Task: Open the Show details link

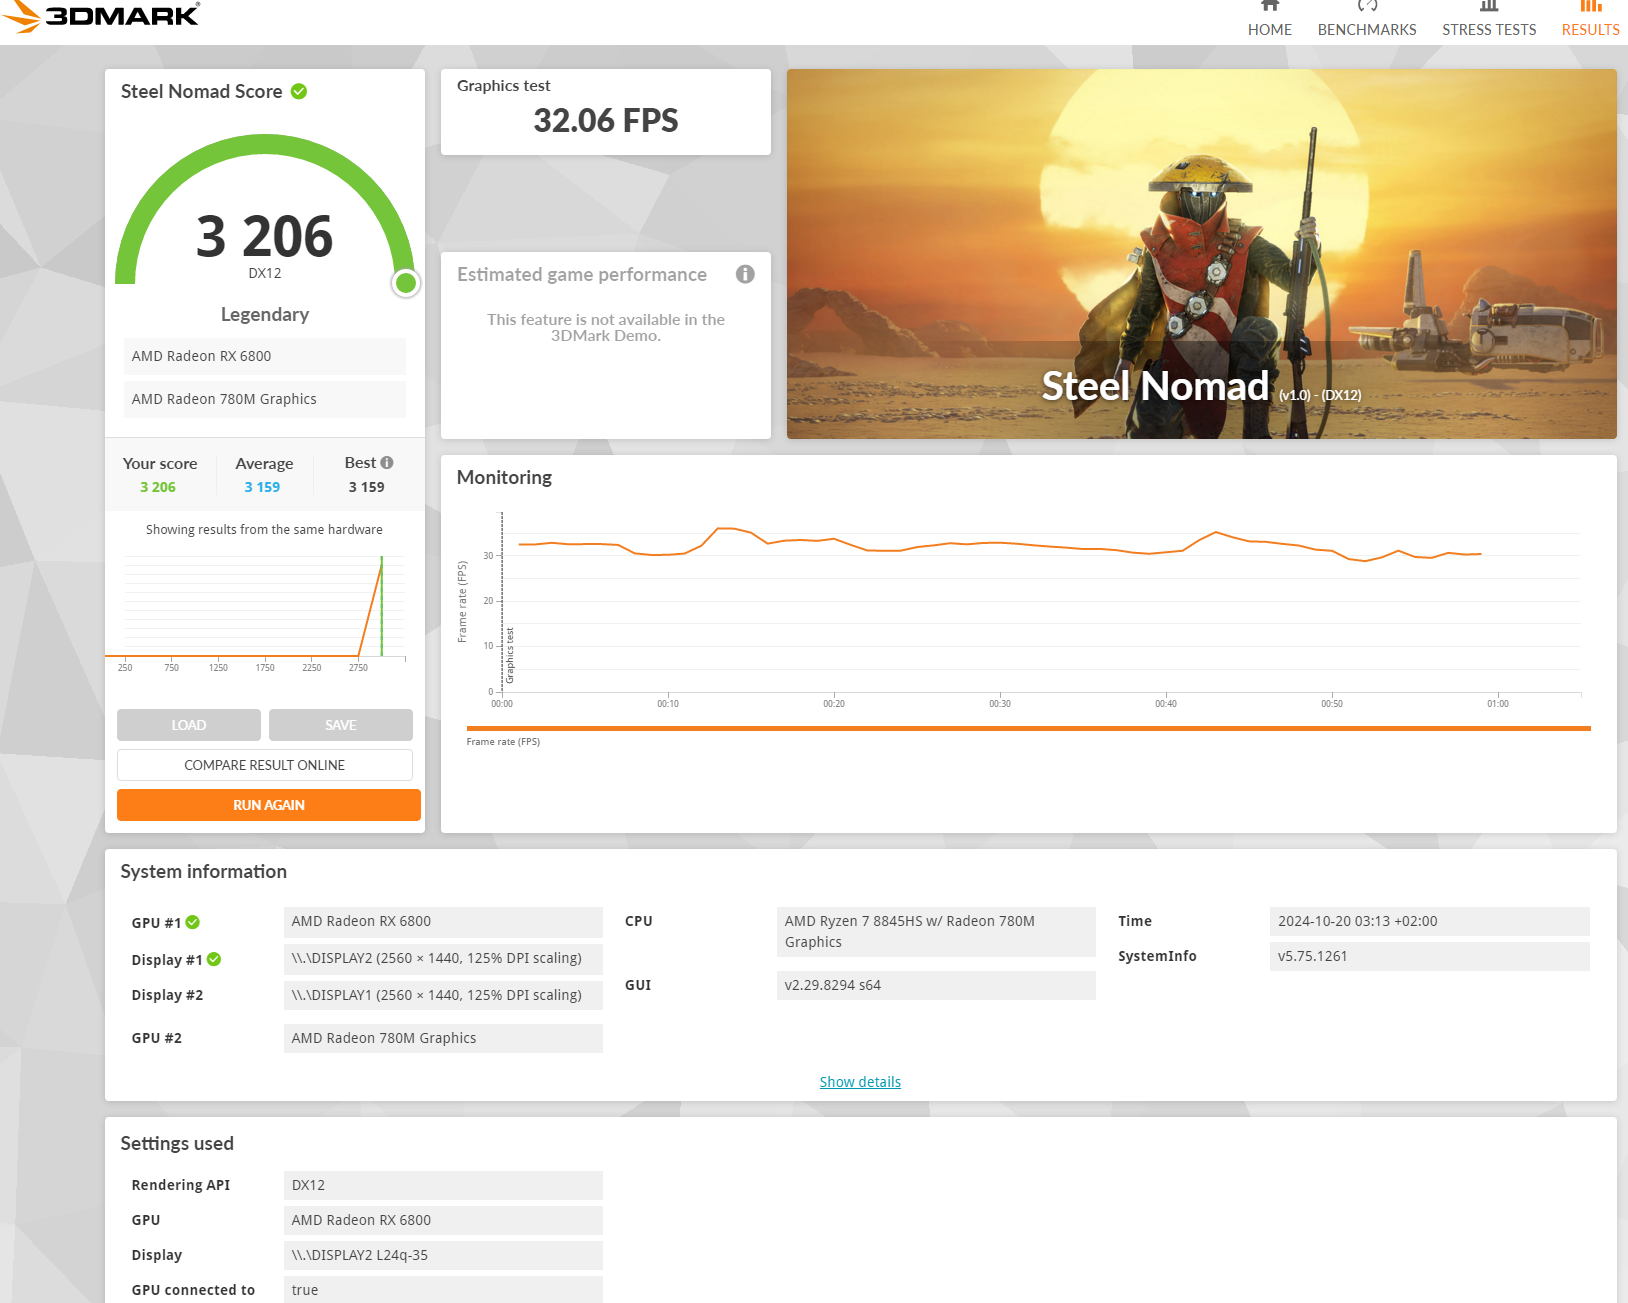Action: [x=860, y=1082]
